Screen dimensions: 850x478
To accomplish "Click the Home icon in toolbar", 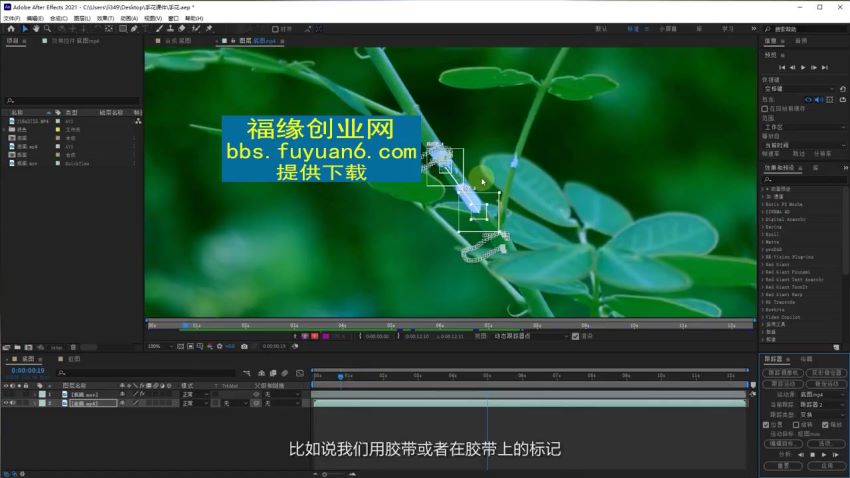I will pyautogui.click(x=11, y=29).
